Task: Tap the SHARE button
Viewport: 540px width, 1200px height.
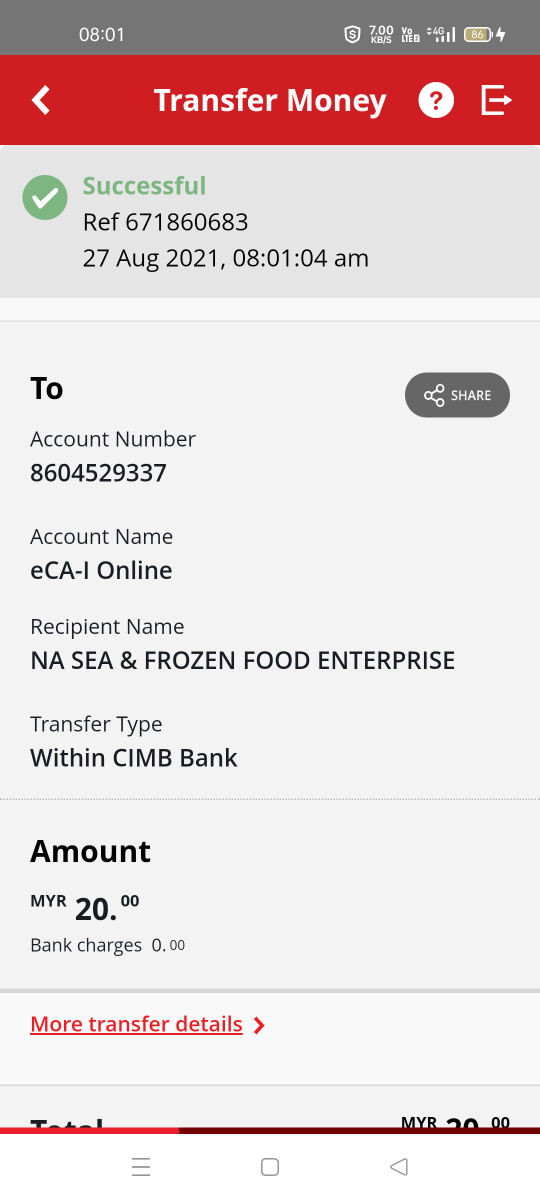Action: 457,395
